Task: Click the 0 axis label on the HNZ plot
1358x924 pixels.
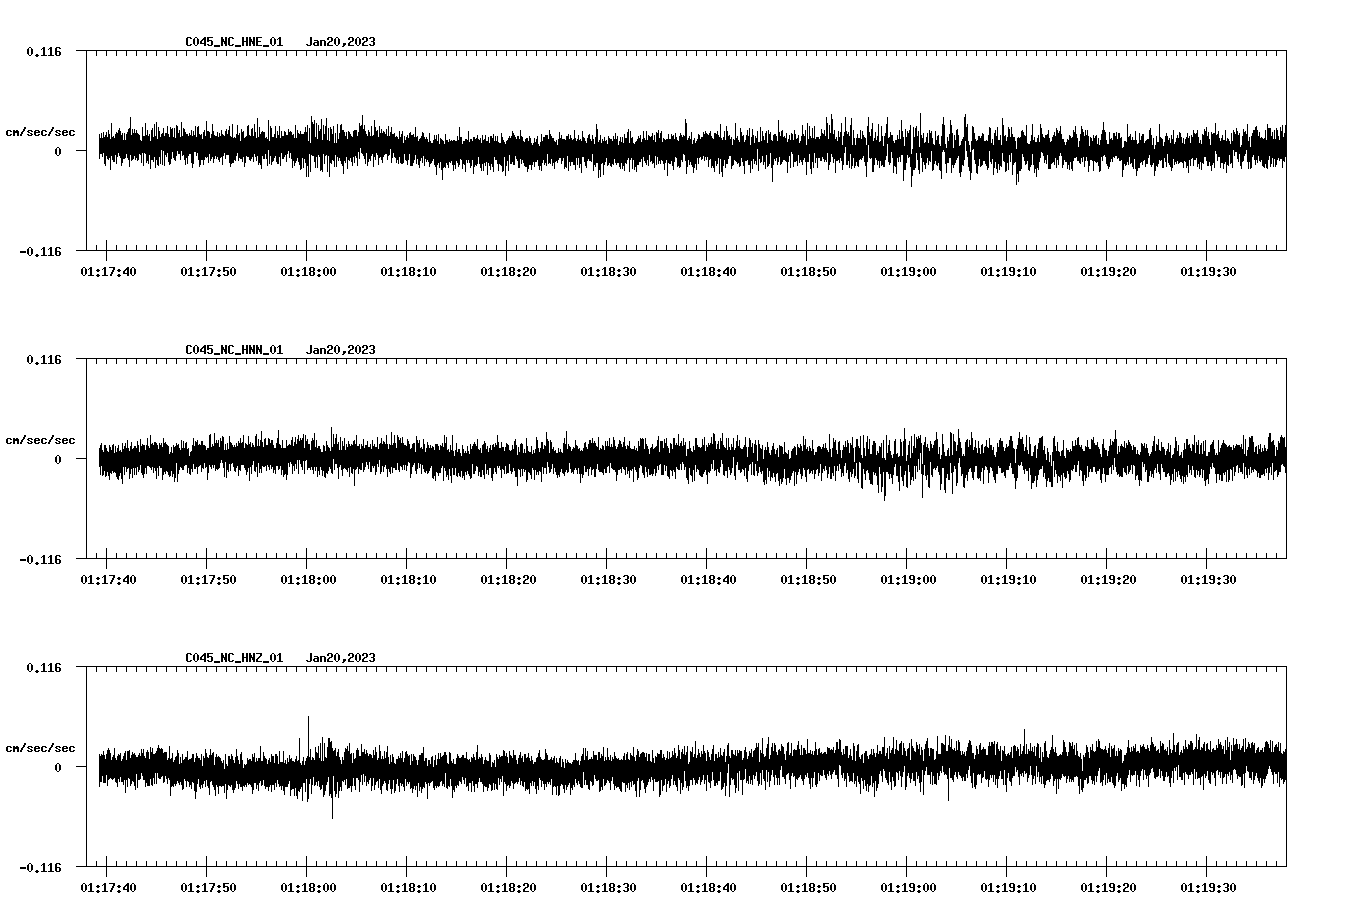Action: point(58,768)
